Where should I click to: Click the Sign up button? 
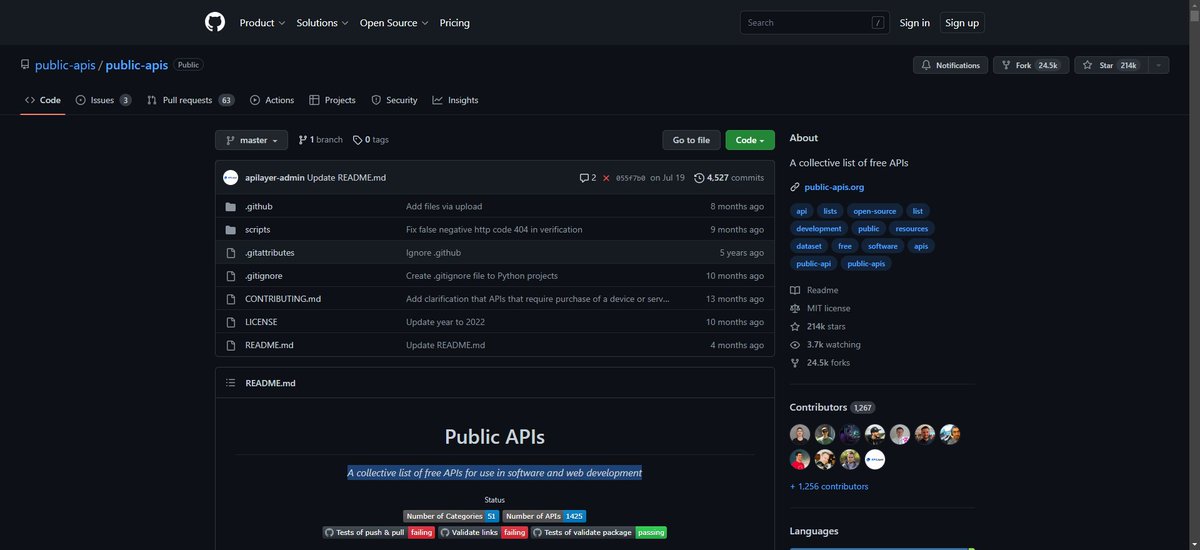(962, 22)
